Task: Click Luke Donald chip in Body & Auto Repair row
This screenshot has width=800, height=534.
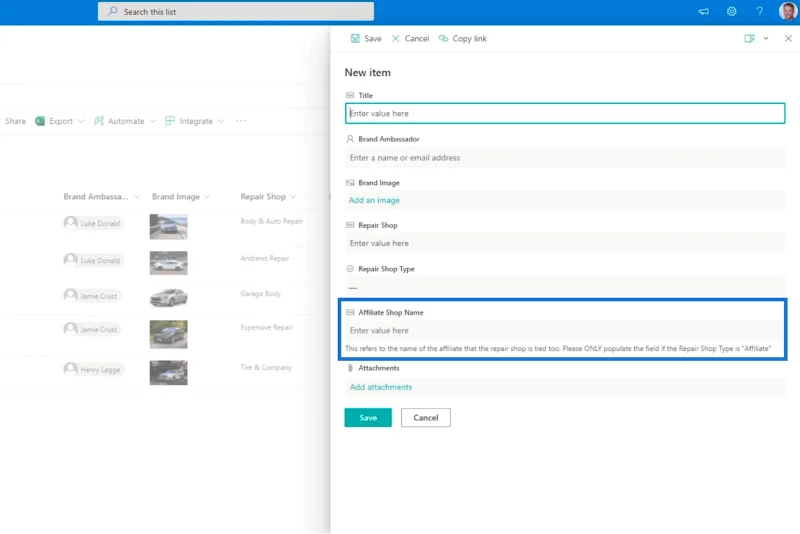Action: (93, 223)
